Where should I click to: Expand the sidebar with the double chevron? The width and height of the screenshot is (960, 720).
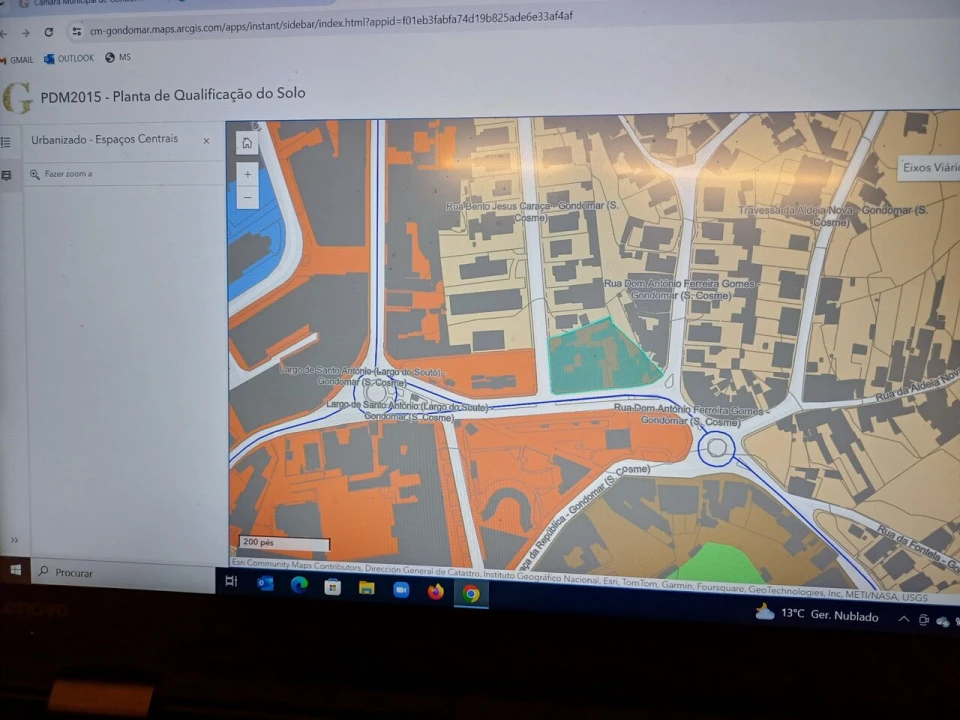14,540
